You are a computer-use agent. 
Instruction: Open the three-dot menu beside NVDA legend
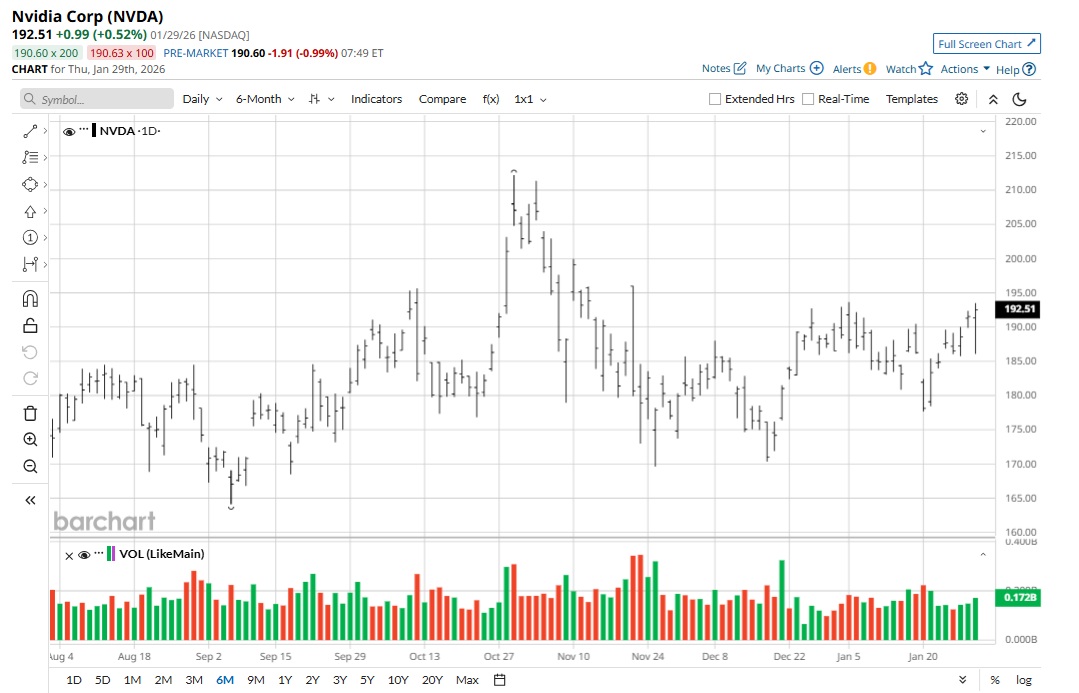pos(84,129)
